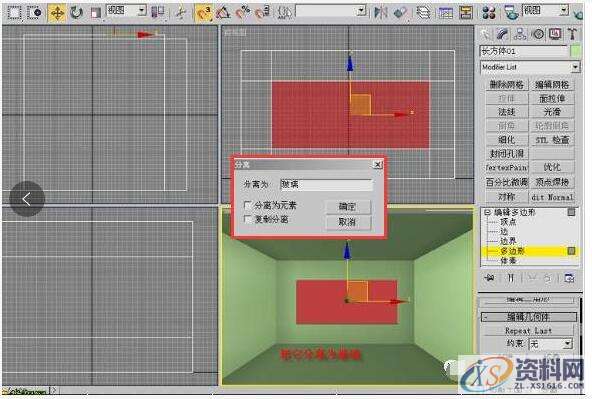592x399 pixels.
Task: Collapse the 编辑多边形 modifier tree
Action: (x=487, y=213)
